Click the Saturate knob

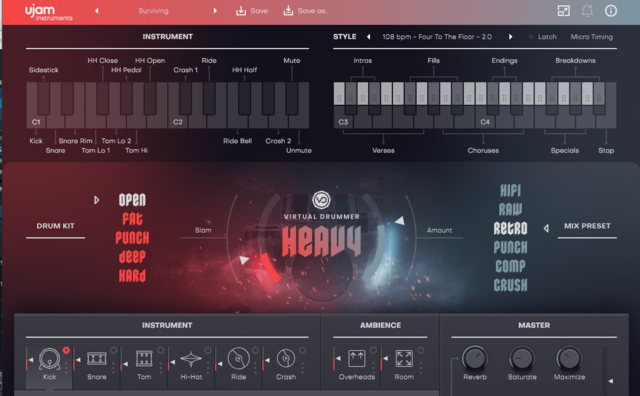(522, 358)
